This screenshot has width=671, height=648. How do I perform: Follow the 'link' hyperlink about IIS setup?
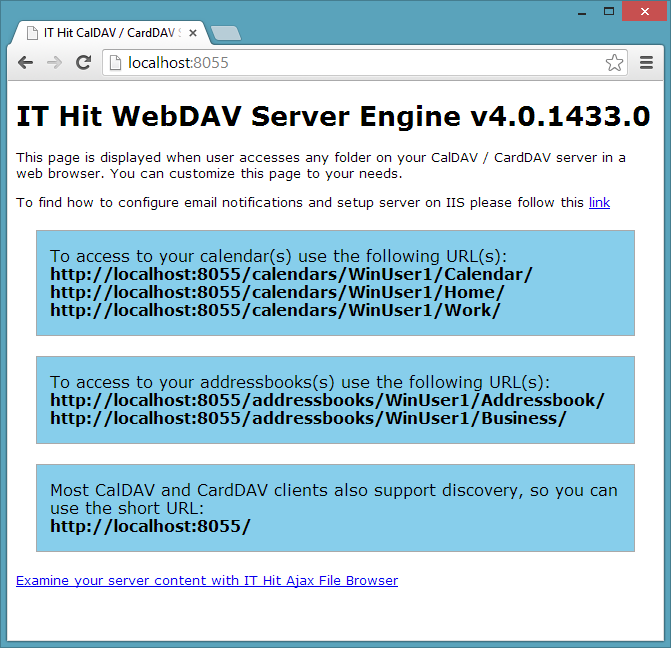(599, 202)
